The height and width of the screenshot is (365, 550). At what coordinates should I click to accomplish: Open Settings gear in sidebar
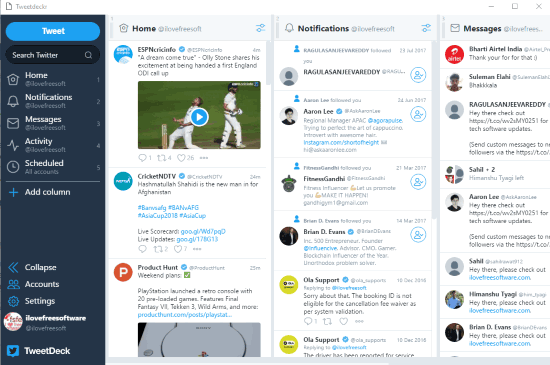32,301
